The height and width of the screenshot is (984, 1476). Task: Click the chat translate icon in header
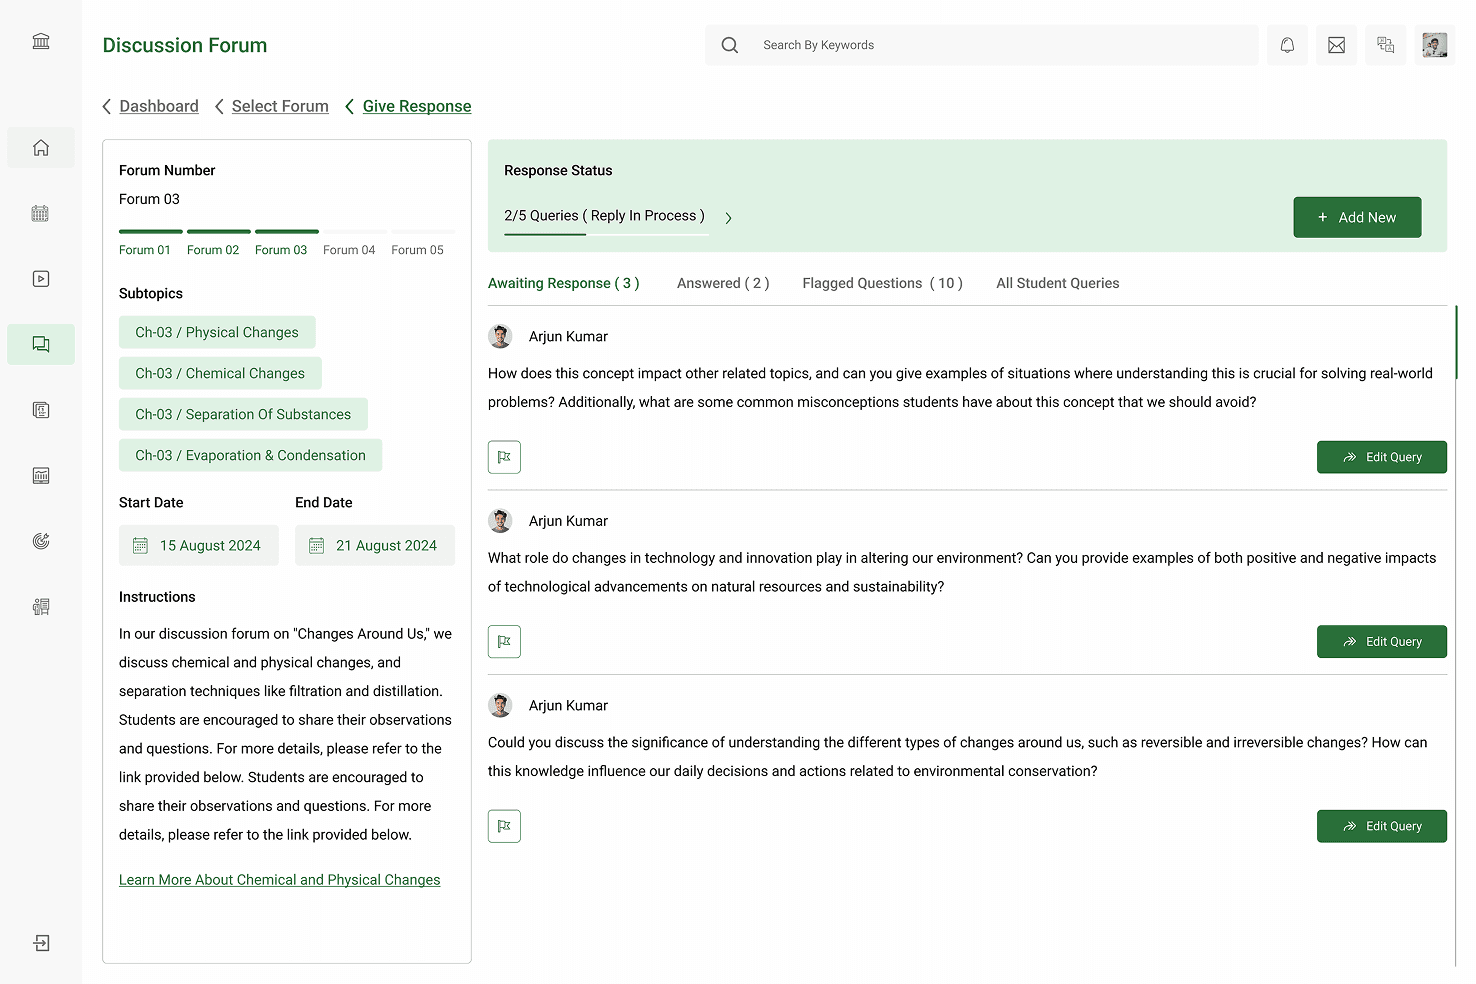(1385, 45)
